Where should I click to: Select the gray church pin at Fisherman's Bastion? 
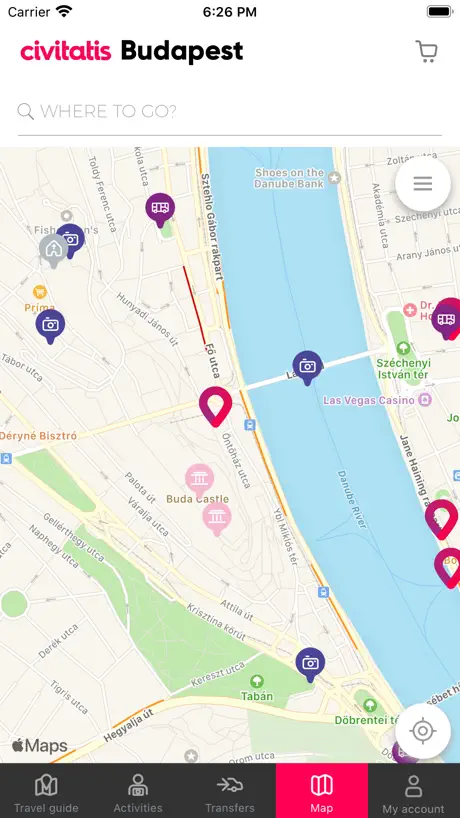(x=54, y=251)
